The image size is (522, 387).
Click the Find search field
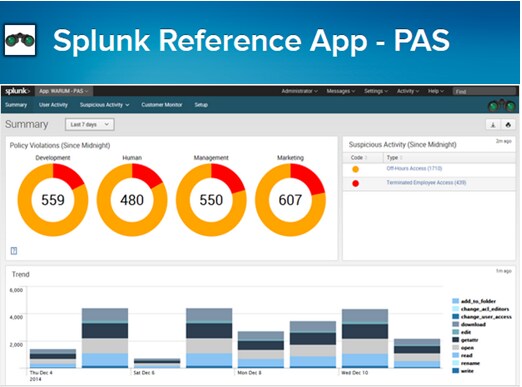[x=484, y=91]
